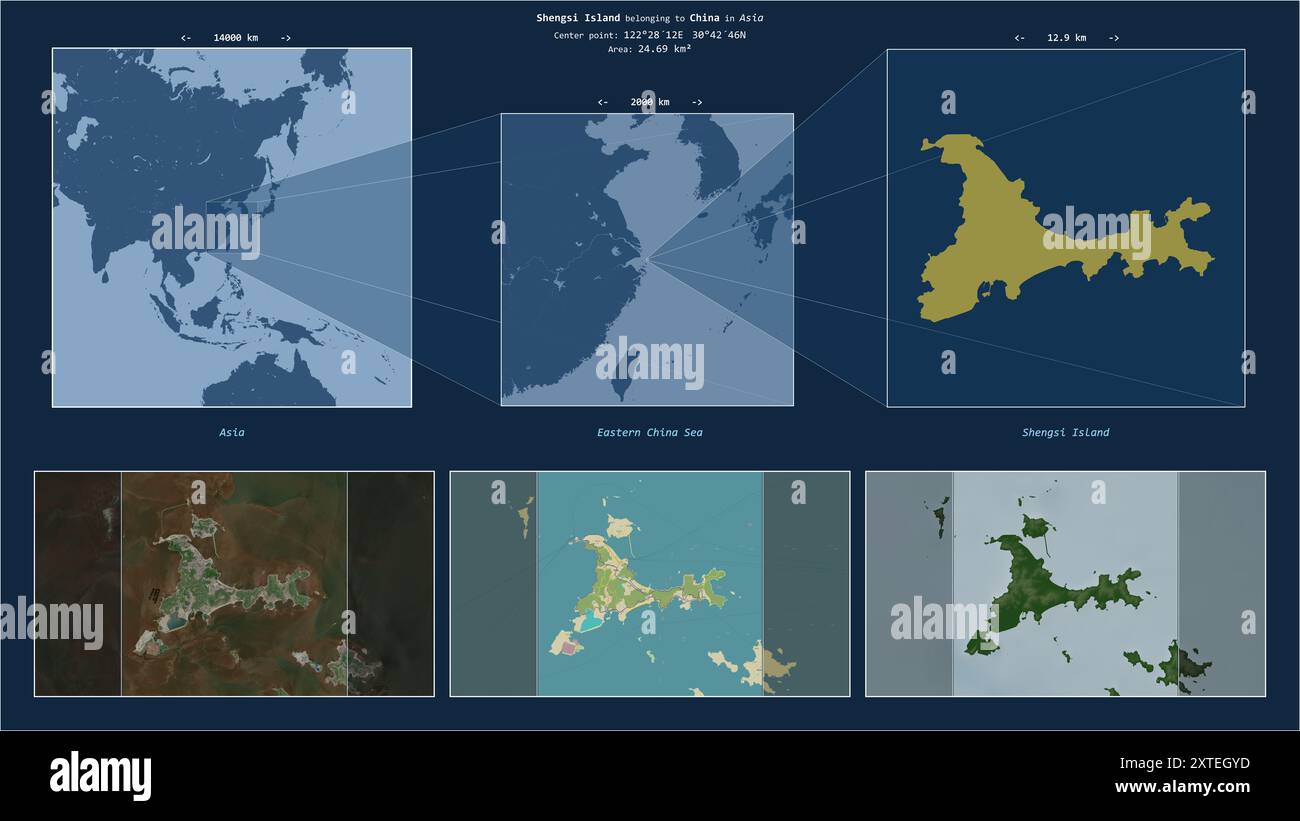
Task: Click the 'Area: 24.69 km²' text
Action: pyautogui.click(x=650, y=49)
